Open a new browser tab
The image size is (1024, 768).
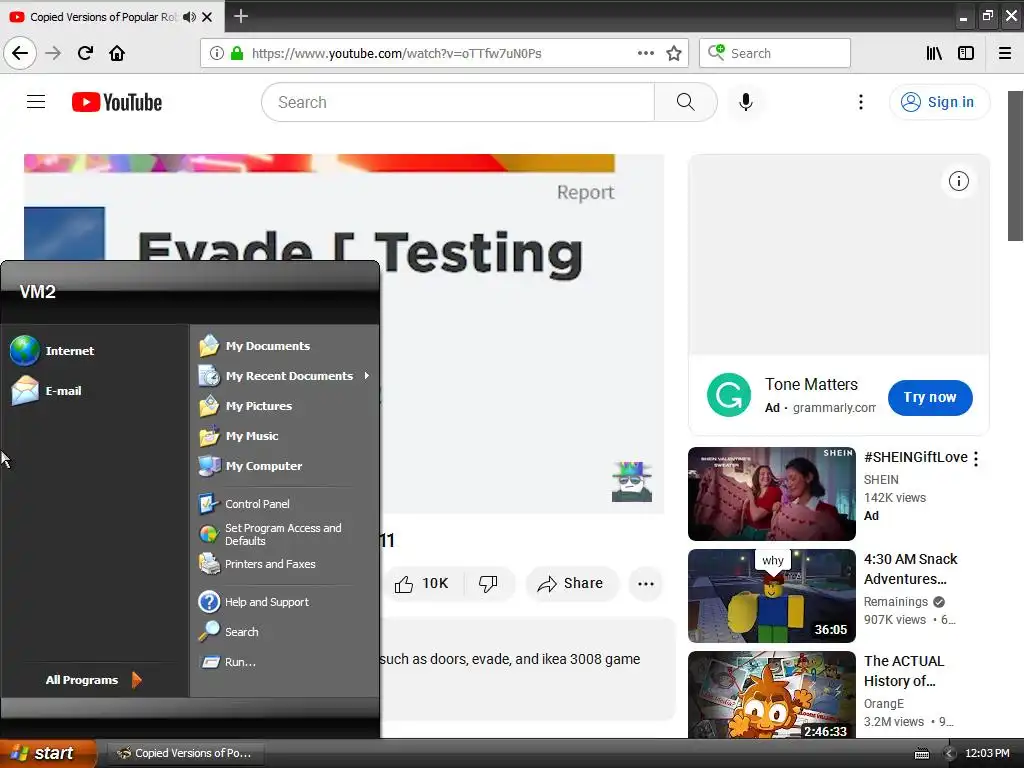pyautogui.click(x=241, y=16)
